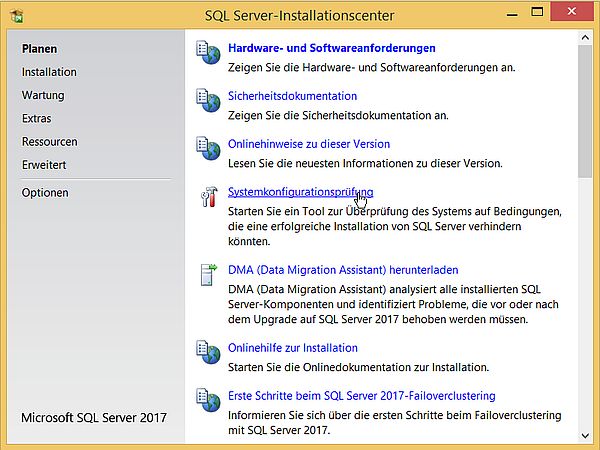600x450 pixels.
Task: Open Onlinehilfe zur Installation link
Action: (x=293, y=348)
